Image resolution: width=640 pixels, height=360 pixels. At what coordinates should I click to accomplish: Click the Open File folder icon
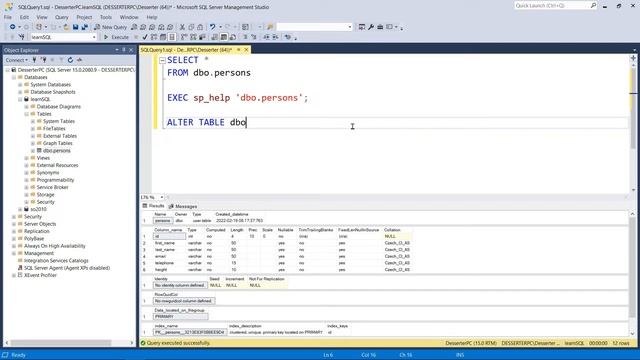tap(66, 27)
